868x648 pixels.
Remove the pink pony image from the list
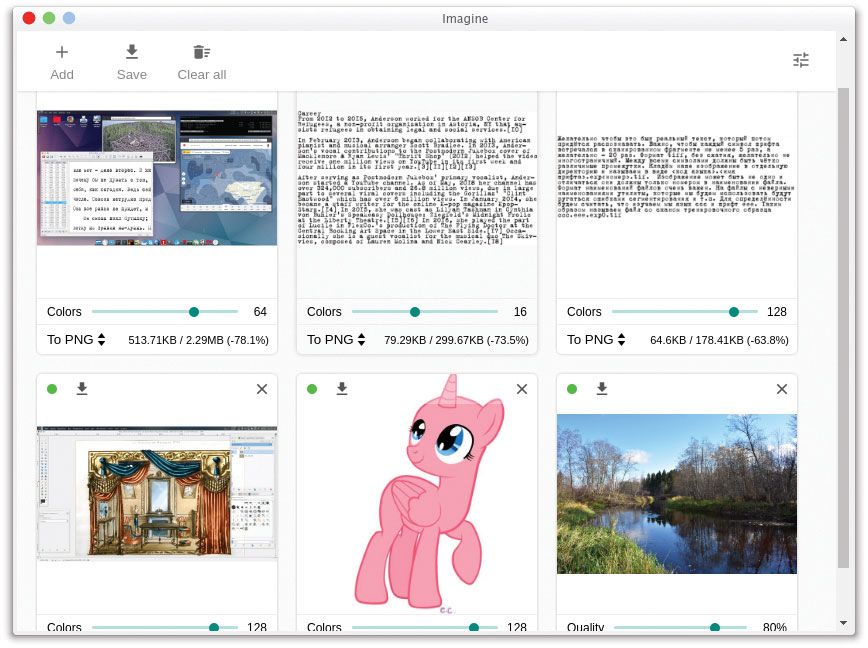(x=522, y=389)
